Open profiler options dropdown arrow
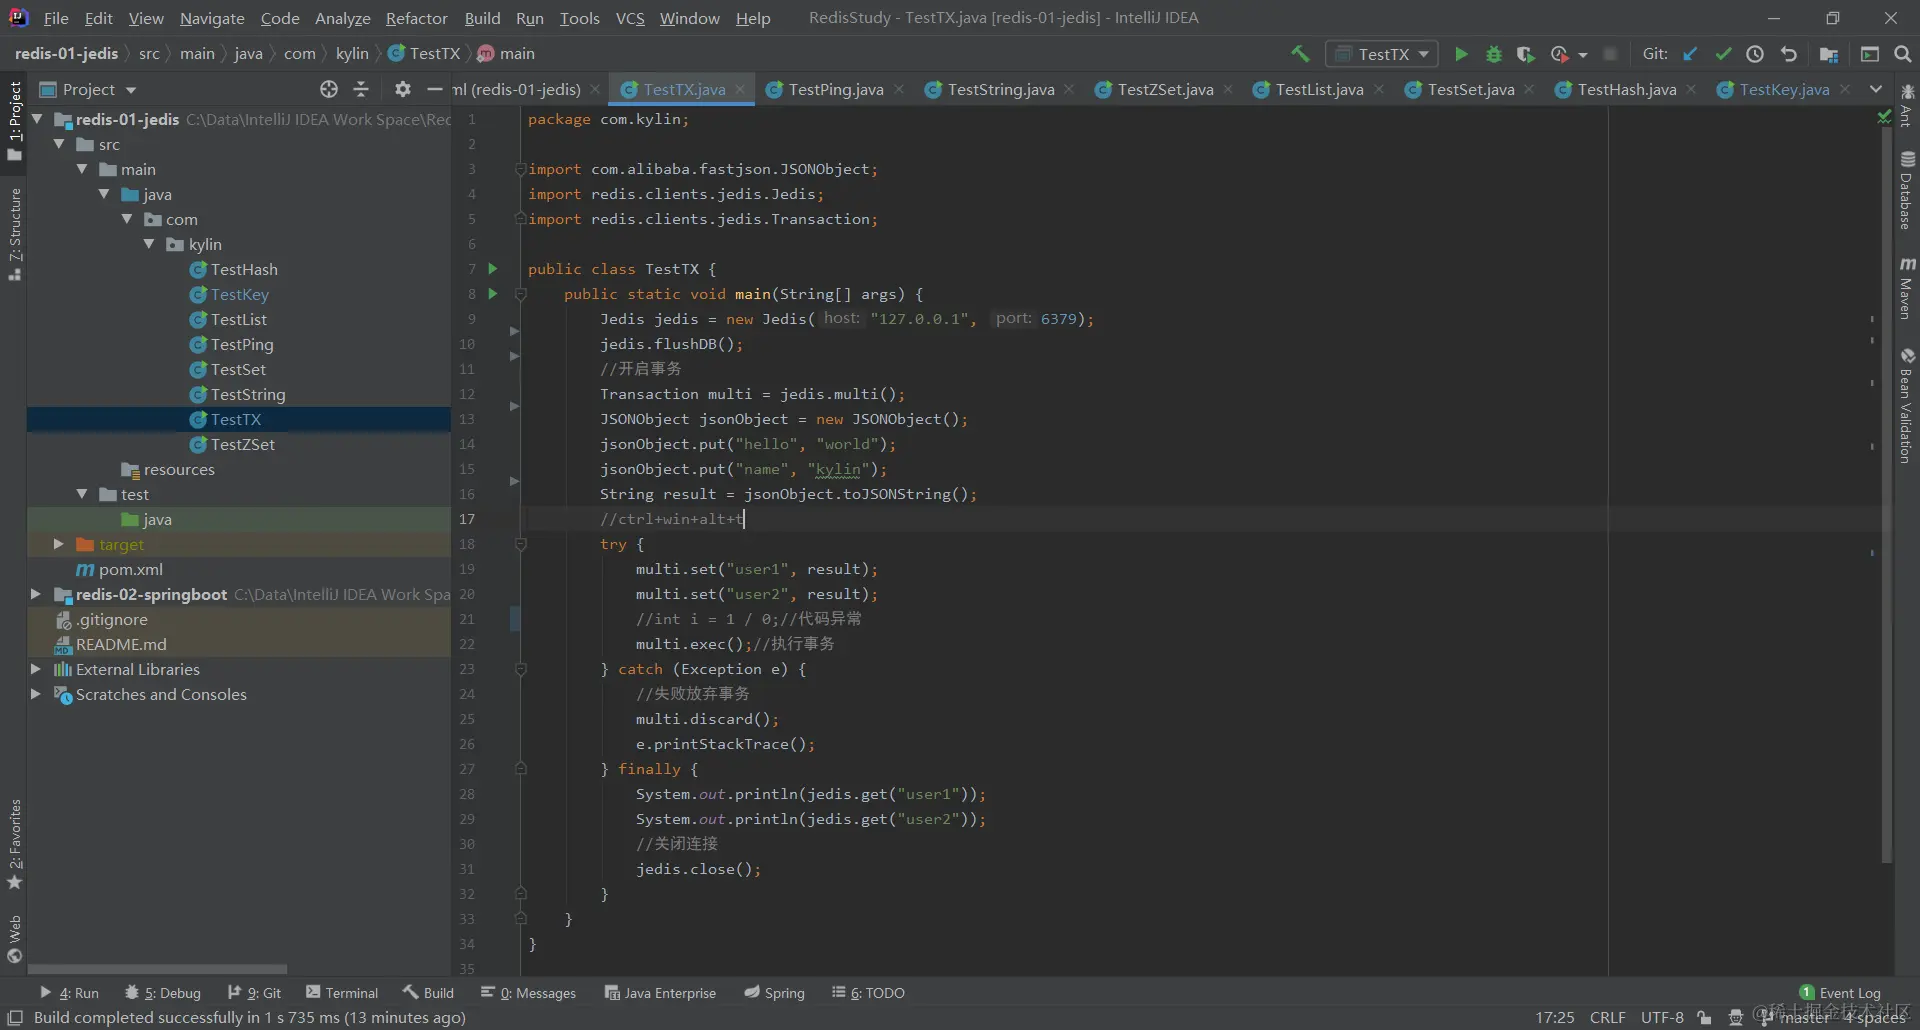This screenshot has width=1920, height=1030. [1583, 55]
